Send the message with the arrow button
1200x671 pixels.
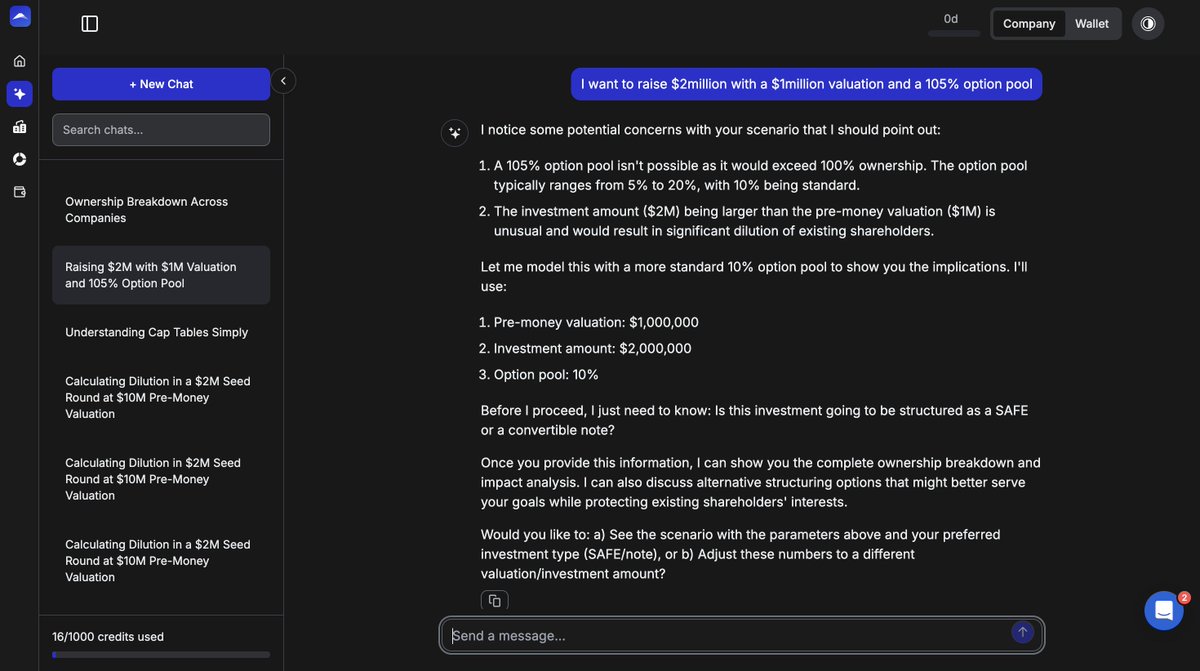point(1022,632)
